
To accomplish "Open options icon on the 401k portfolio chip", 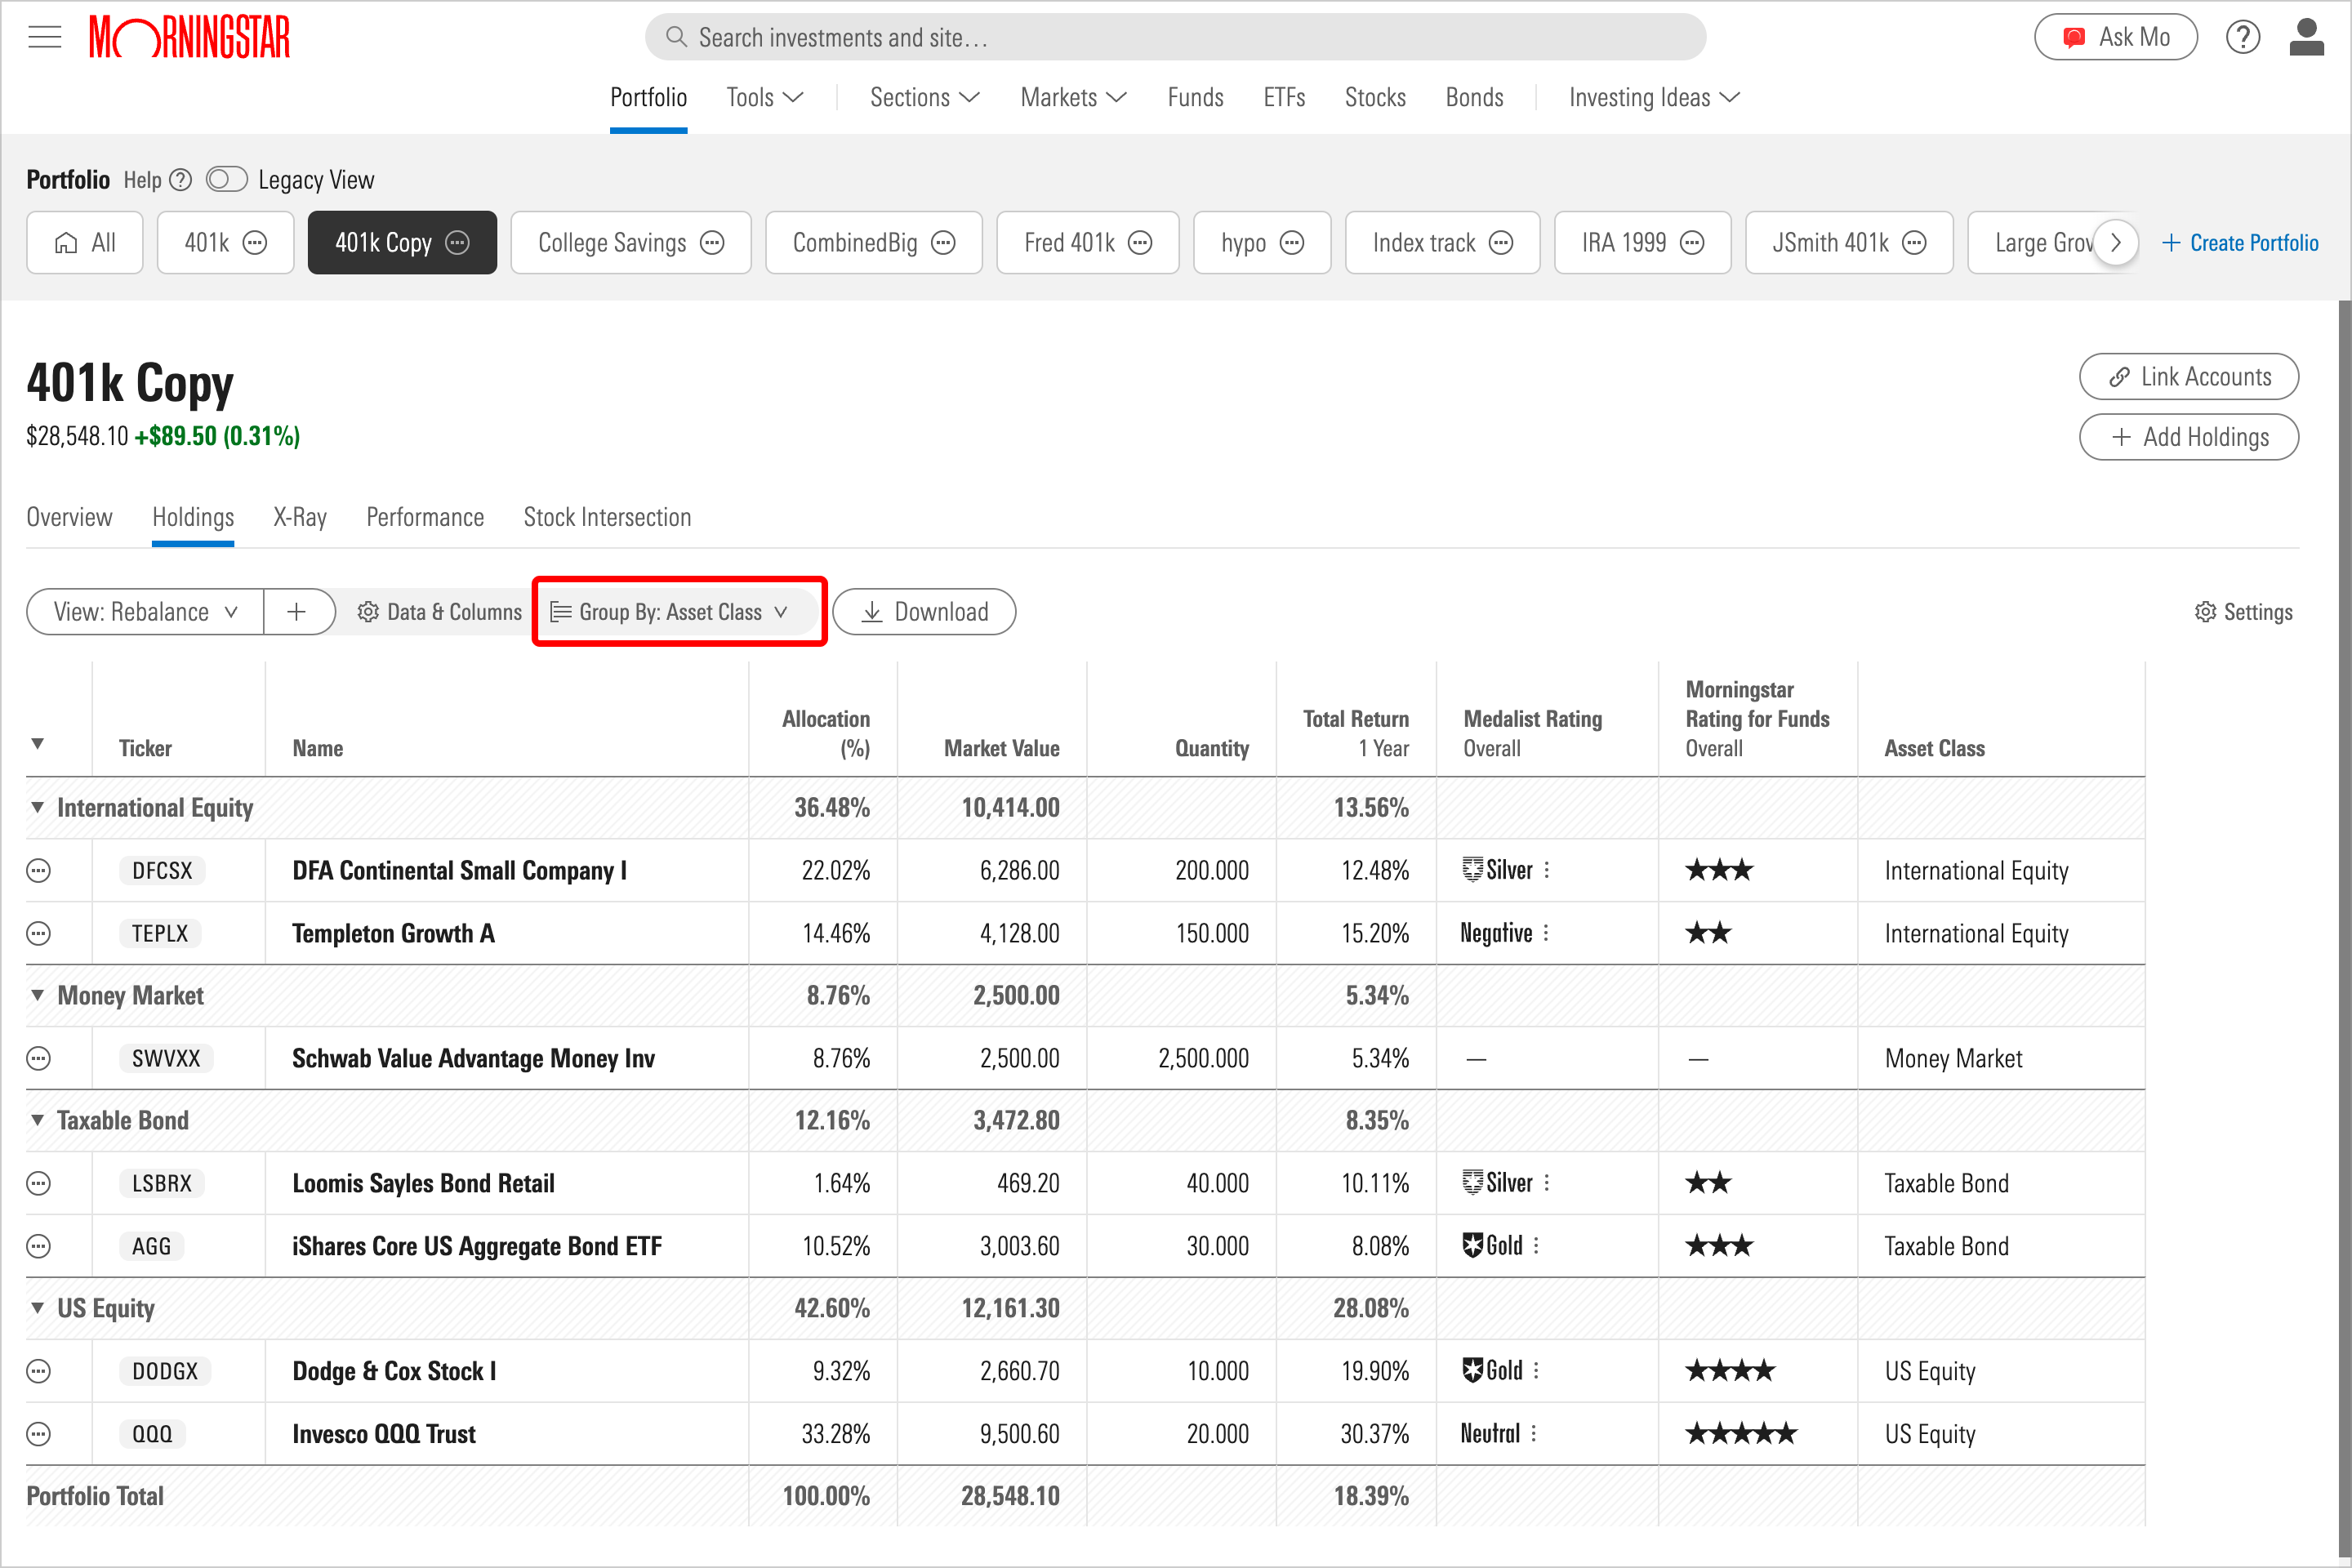I will tap(255, 243).
